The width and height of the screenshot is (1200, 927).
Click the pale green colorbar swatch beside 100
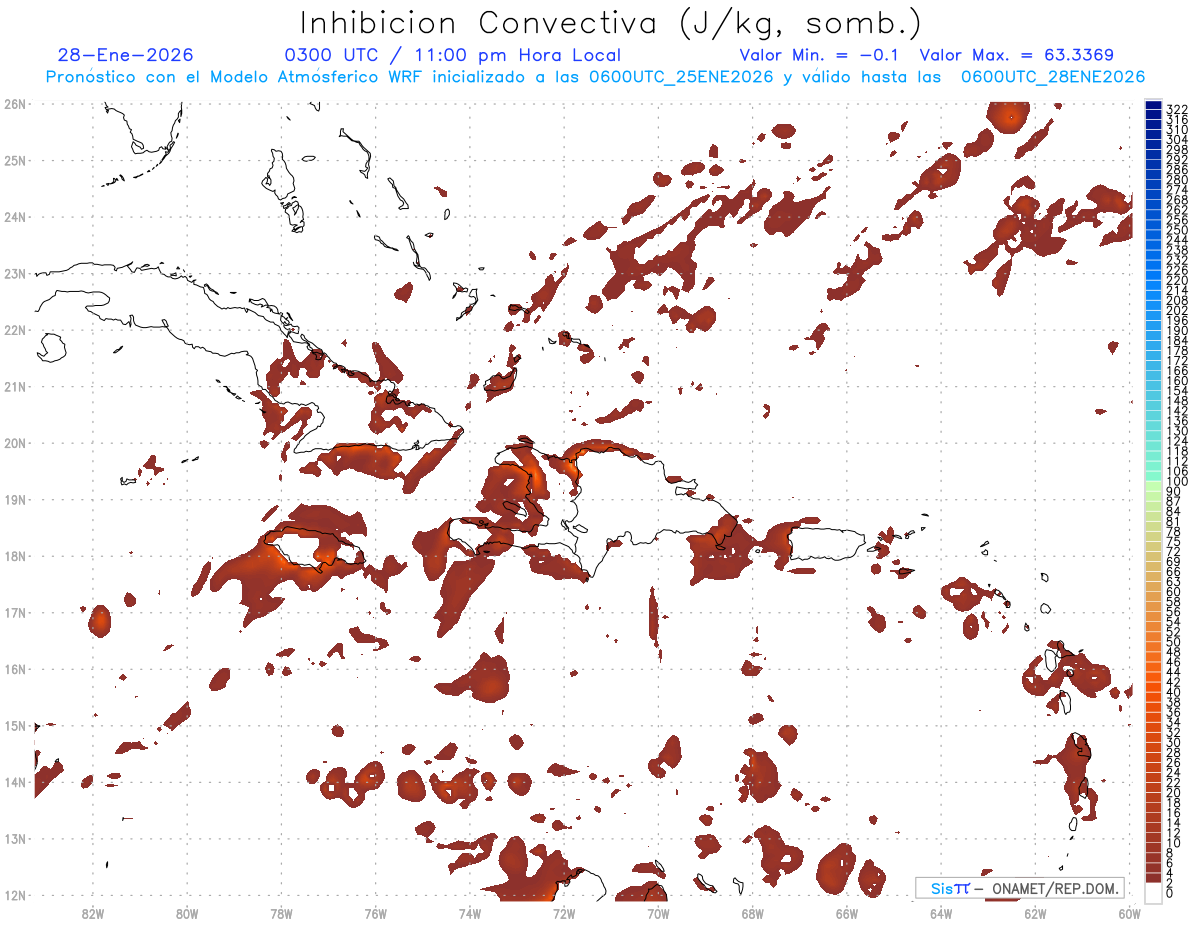[1153, 484]
